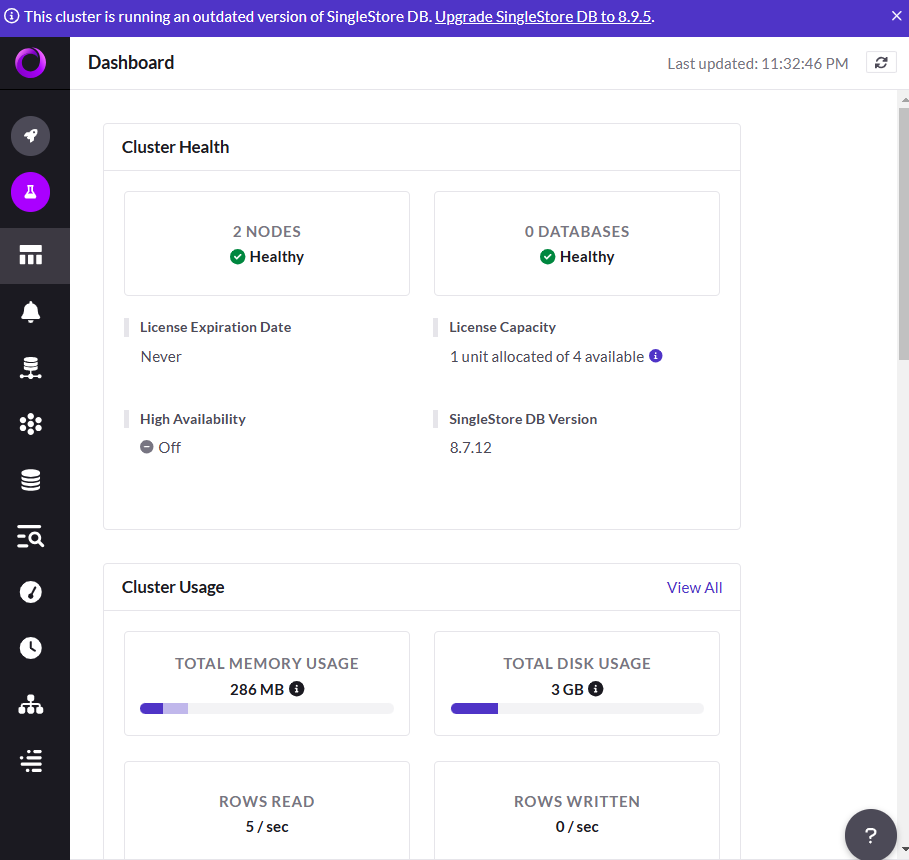Open the clock sidebar icon
Viewport: 909px width, 860px height.
point(31,648)
